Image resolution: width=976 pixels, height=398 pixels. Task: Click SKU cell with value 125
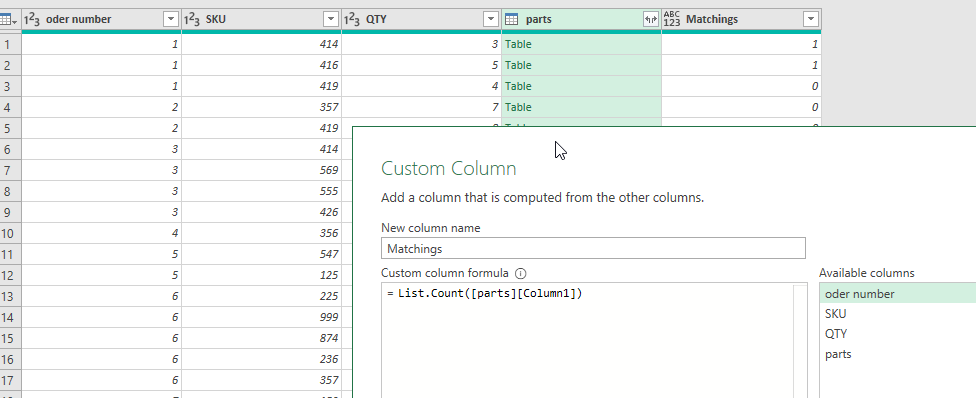[261, 275]
